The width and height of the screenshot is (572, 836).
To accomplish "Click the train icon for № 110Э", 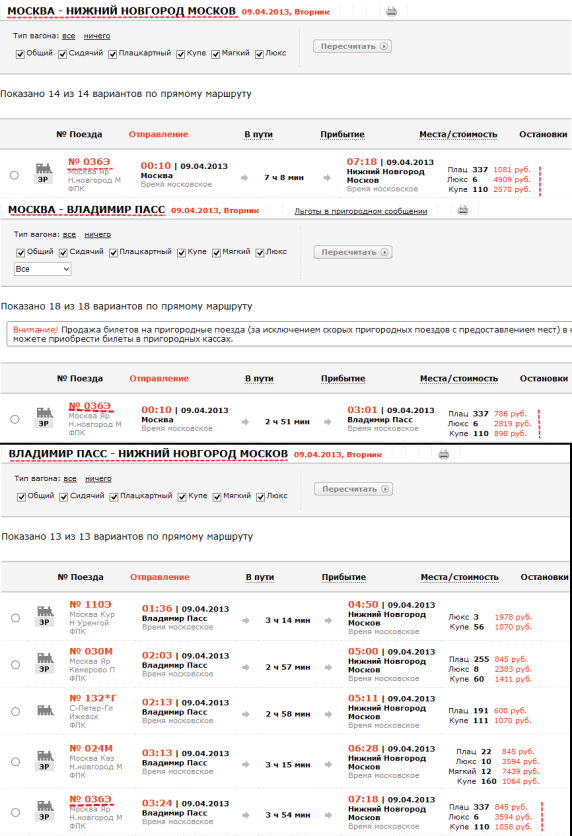I will tap(45, 612).
